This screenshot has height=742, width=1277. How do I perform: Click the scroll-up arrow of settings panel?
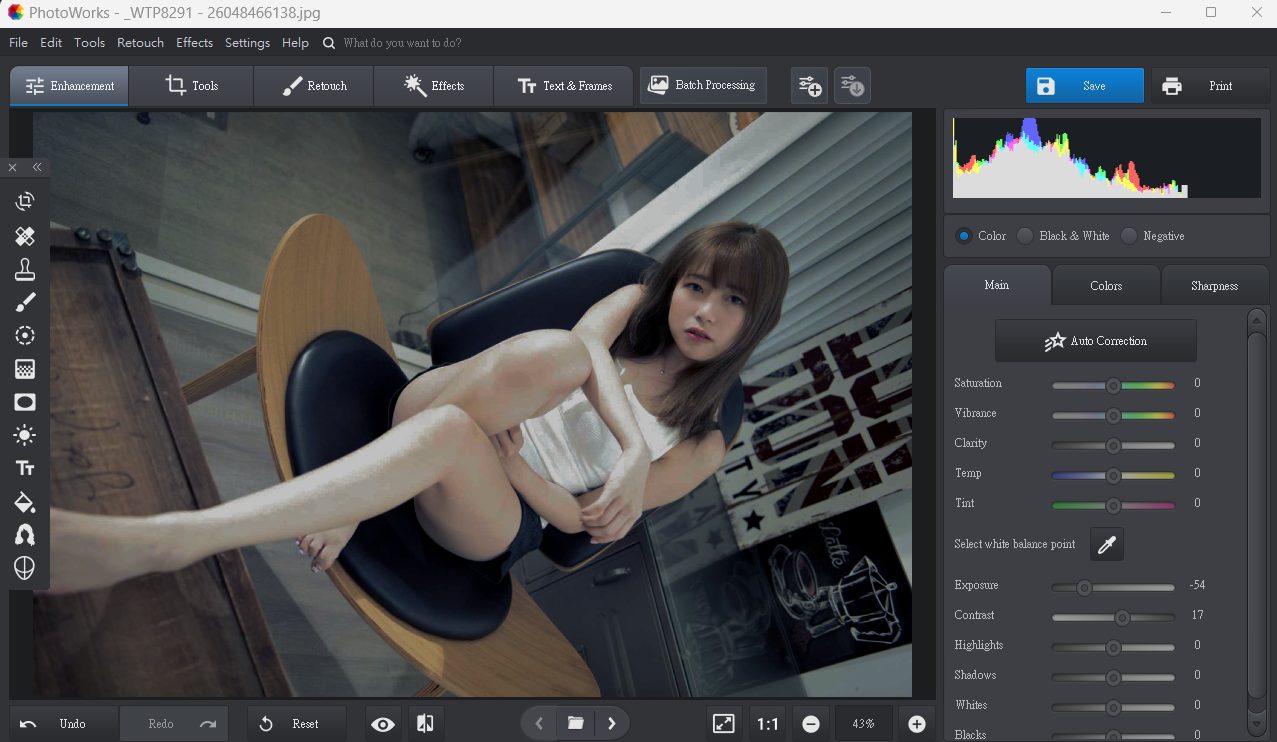click(x=1258, y=318)
